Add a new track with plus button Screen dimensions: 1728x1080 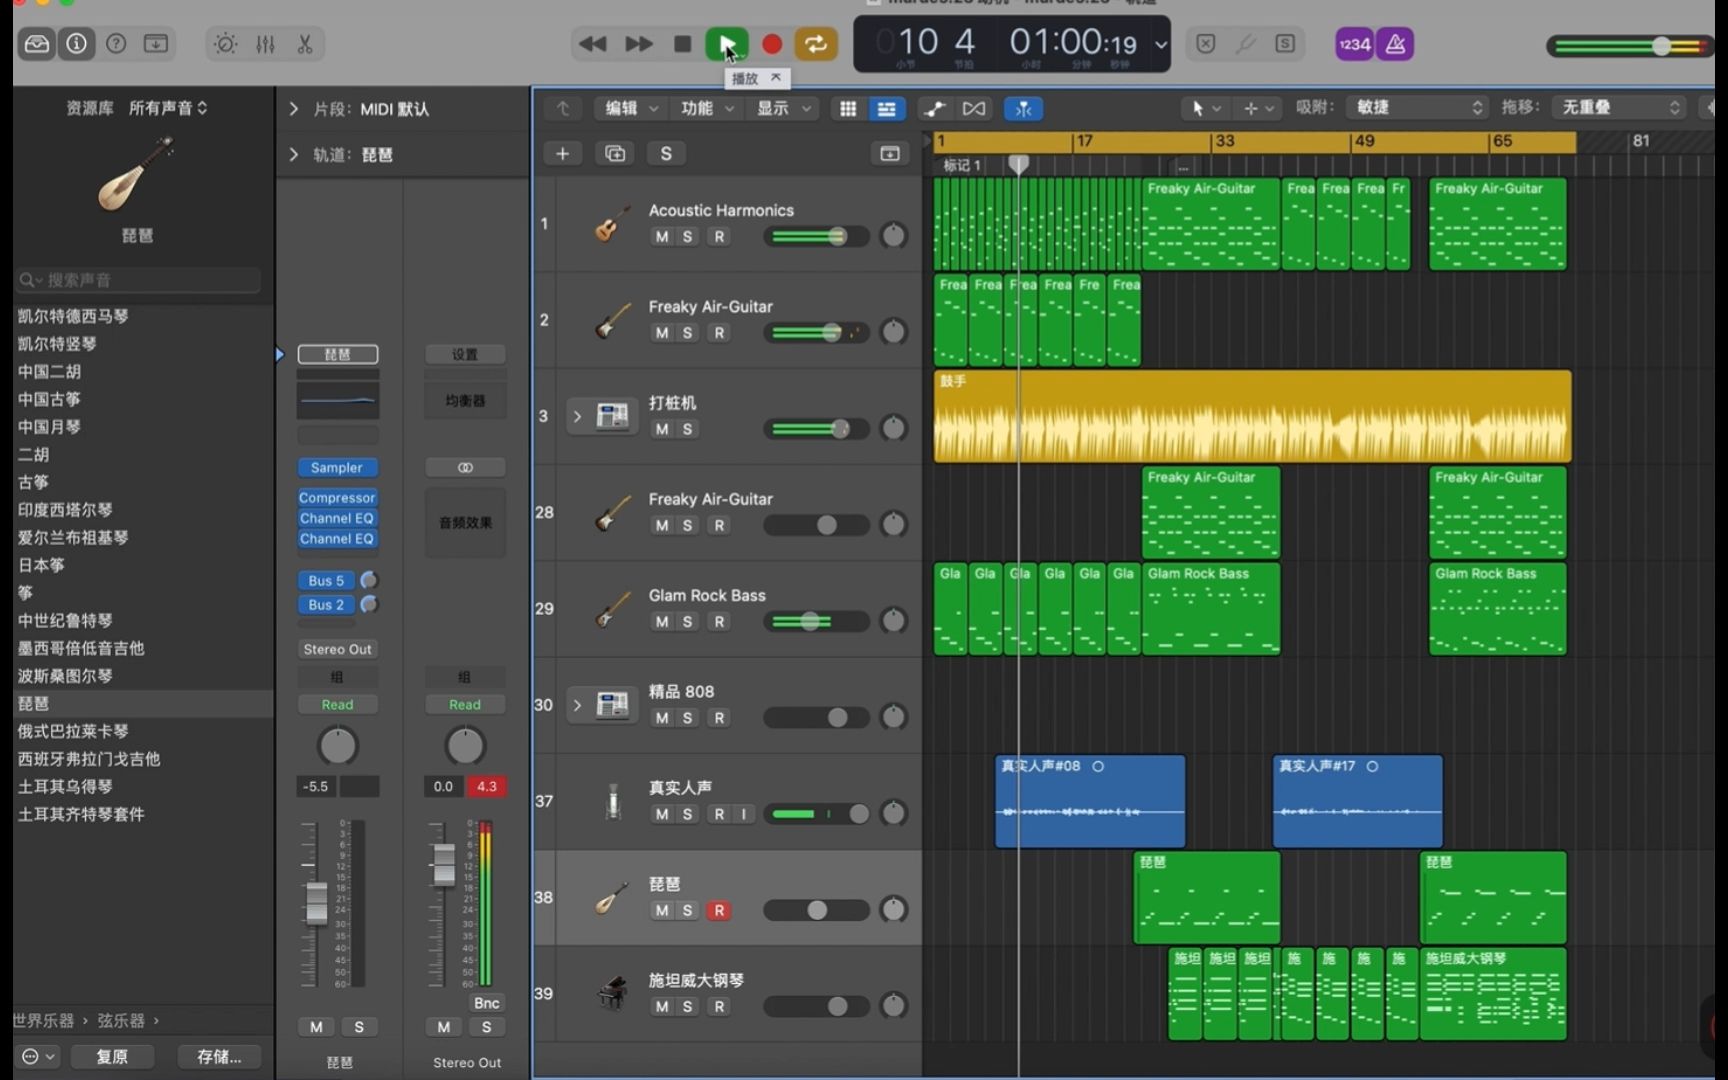pyautogui.click(x=563, y=153)
